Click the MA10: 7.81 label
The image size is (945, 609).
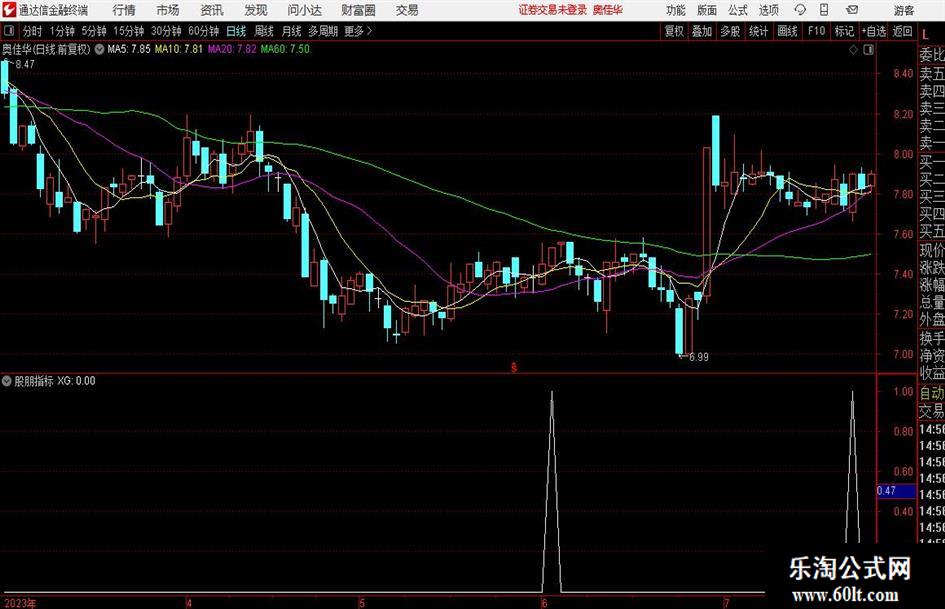(x=178, y=49)
